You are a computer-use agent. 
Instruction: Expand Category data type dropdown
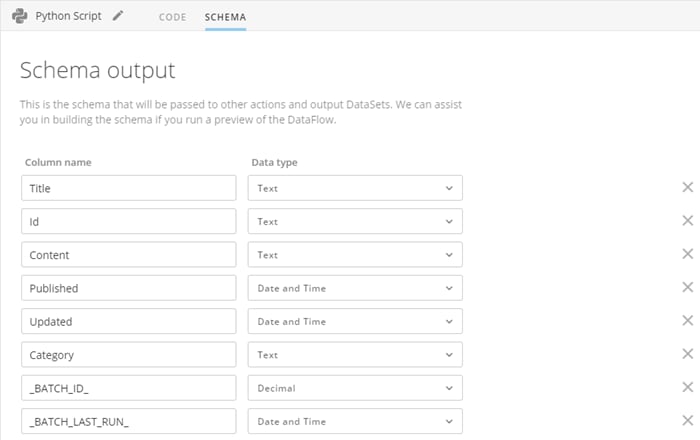[x=355, y=355]
